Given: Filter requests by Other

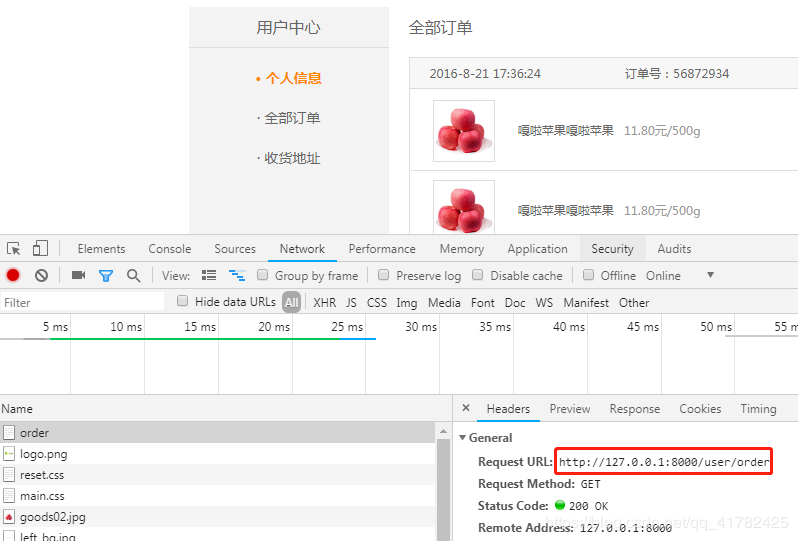Looking at the screenshot, I should point(634,302).
